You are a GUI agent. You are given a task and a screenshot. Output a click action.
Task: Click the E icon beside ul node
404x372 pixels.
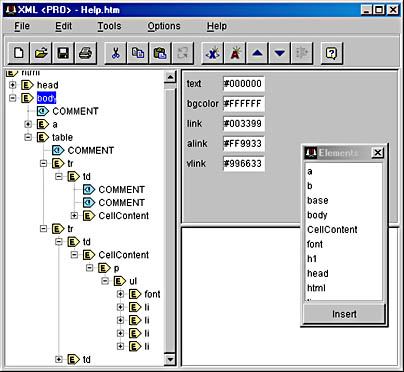tap(120, 281)
